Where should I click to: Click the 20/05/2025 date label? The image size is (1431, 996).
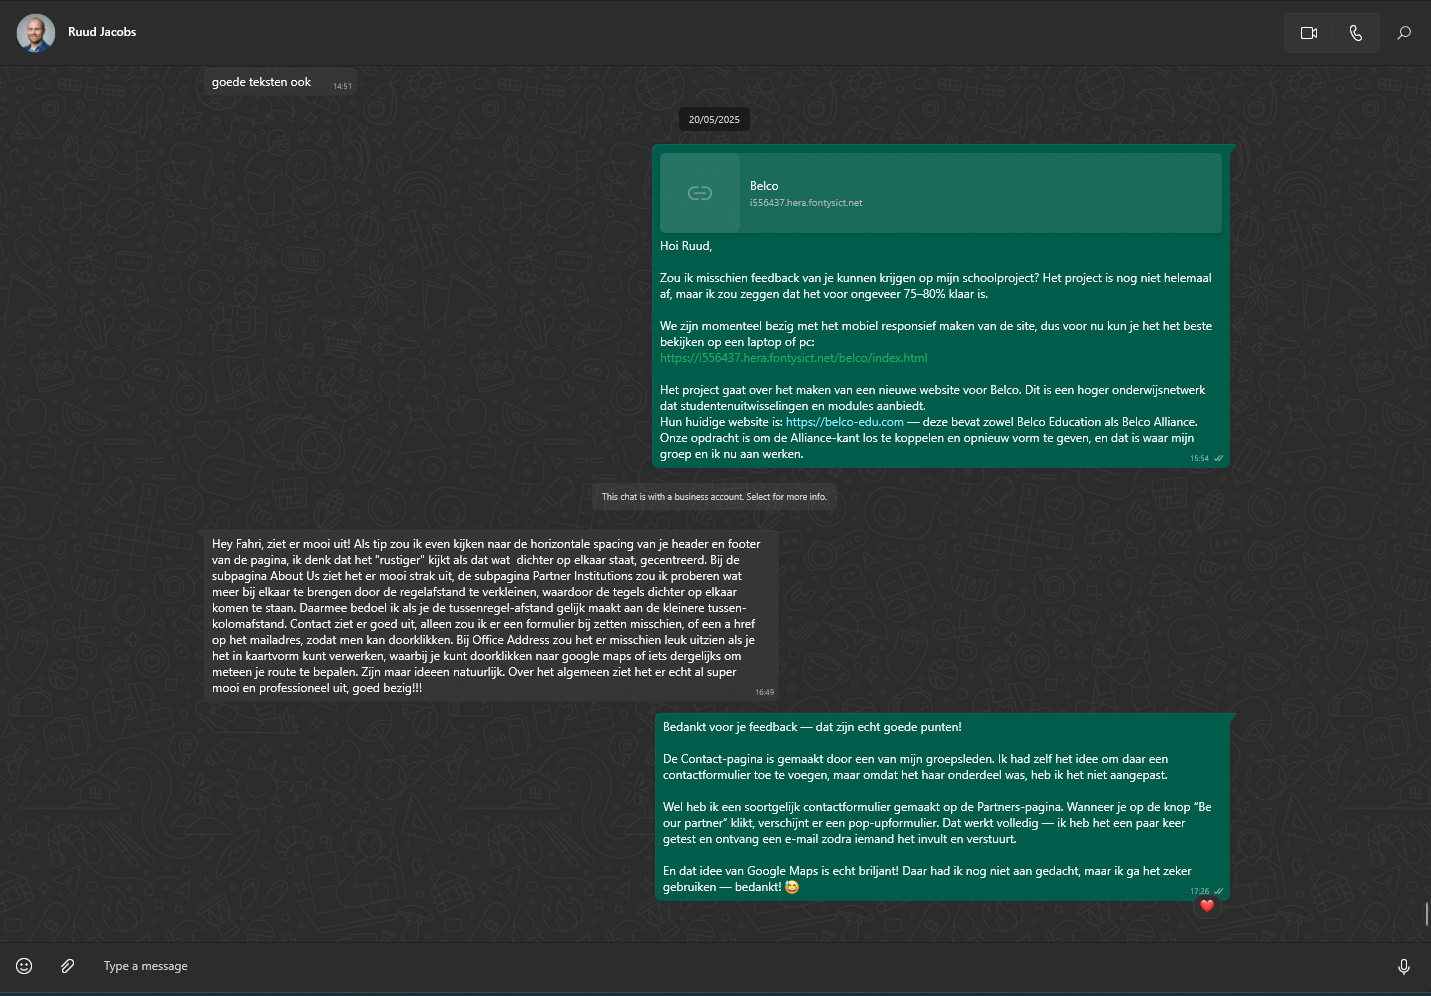tap(714, 120)
